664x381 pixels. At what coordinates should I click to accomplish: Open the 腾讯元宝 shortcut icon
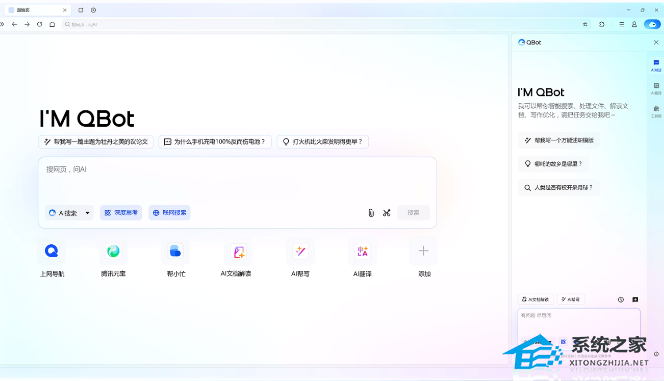click(113, 251)
